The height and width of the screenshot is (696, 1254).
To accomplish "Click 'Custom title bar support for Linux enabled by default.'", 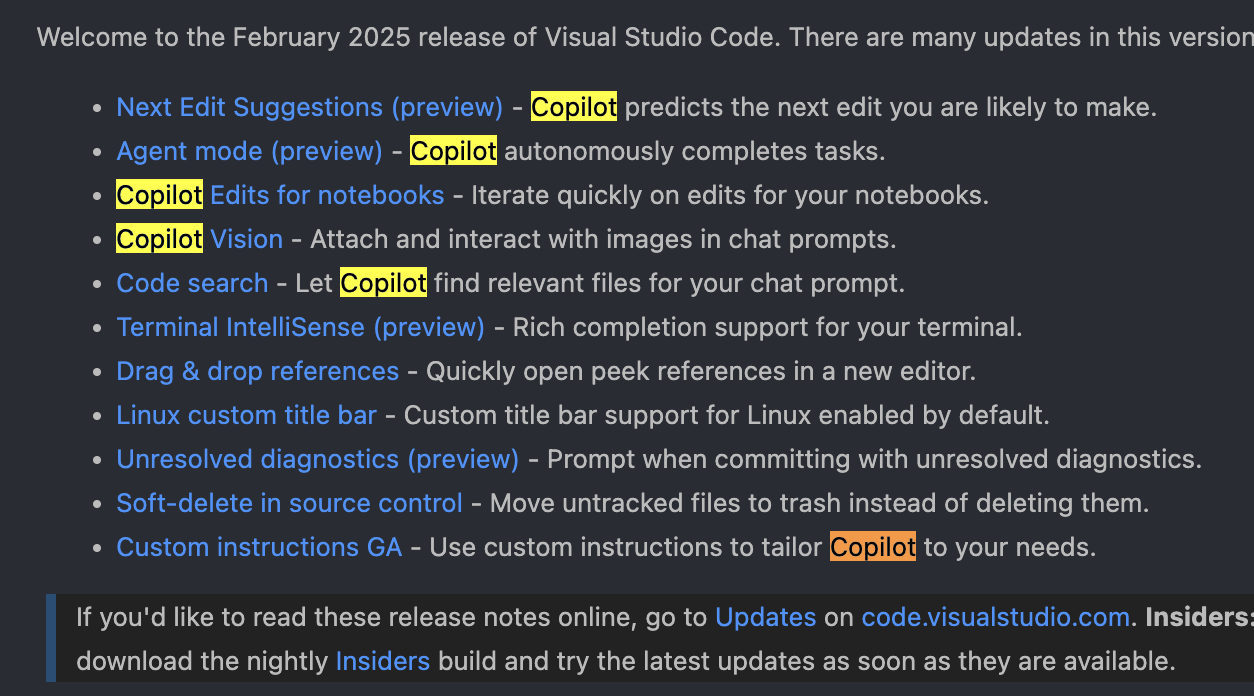I will (727, 415).
